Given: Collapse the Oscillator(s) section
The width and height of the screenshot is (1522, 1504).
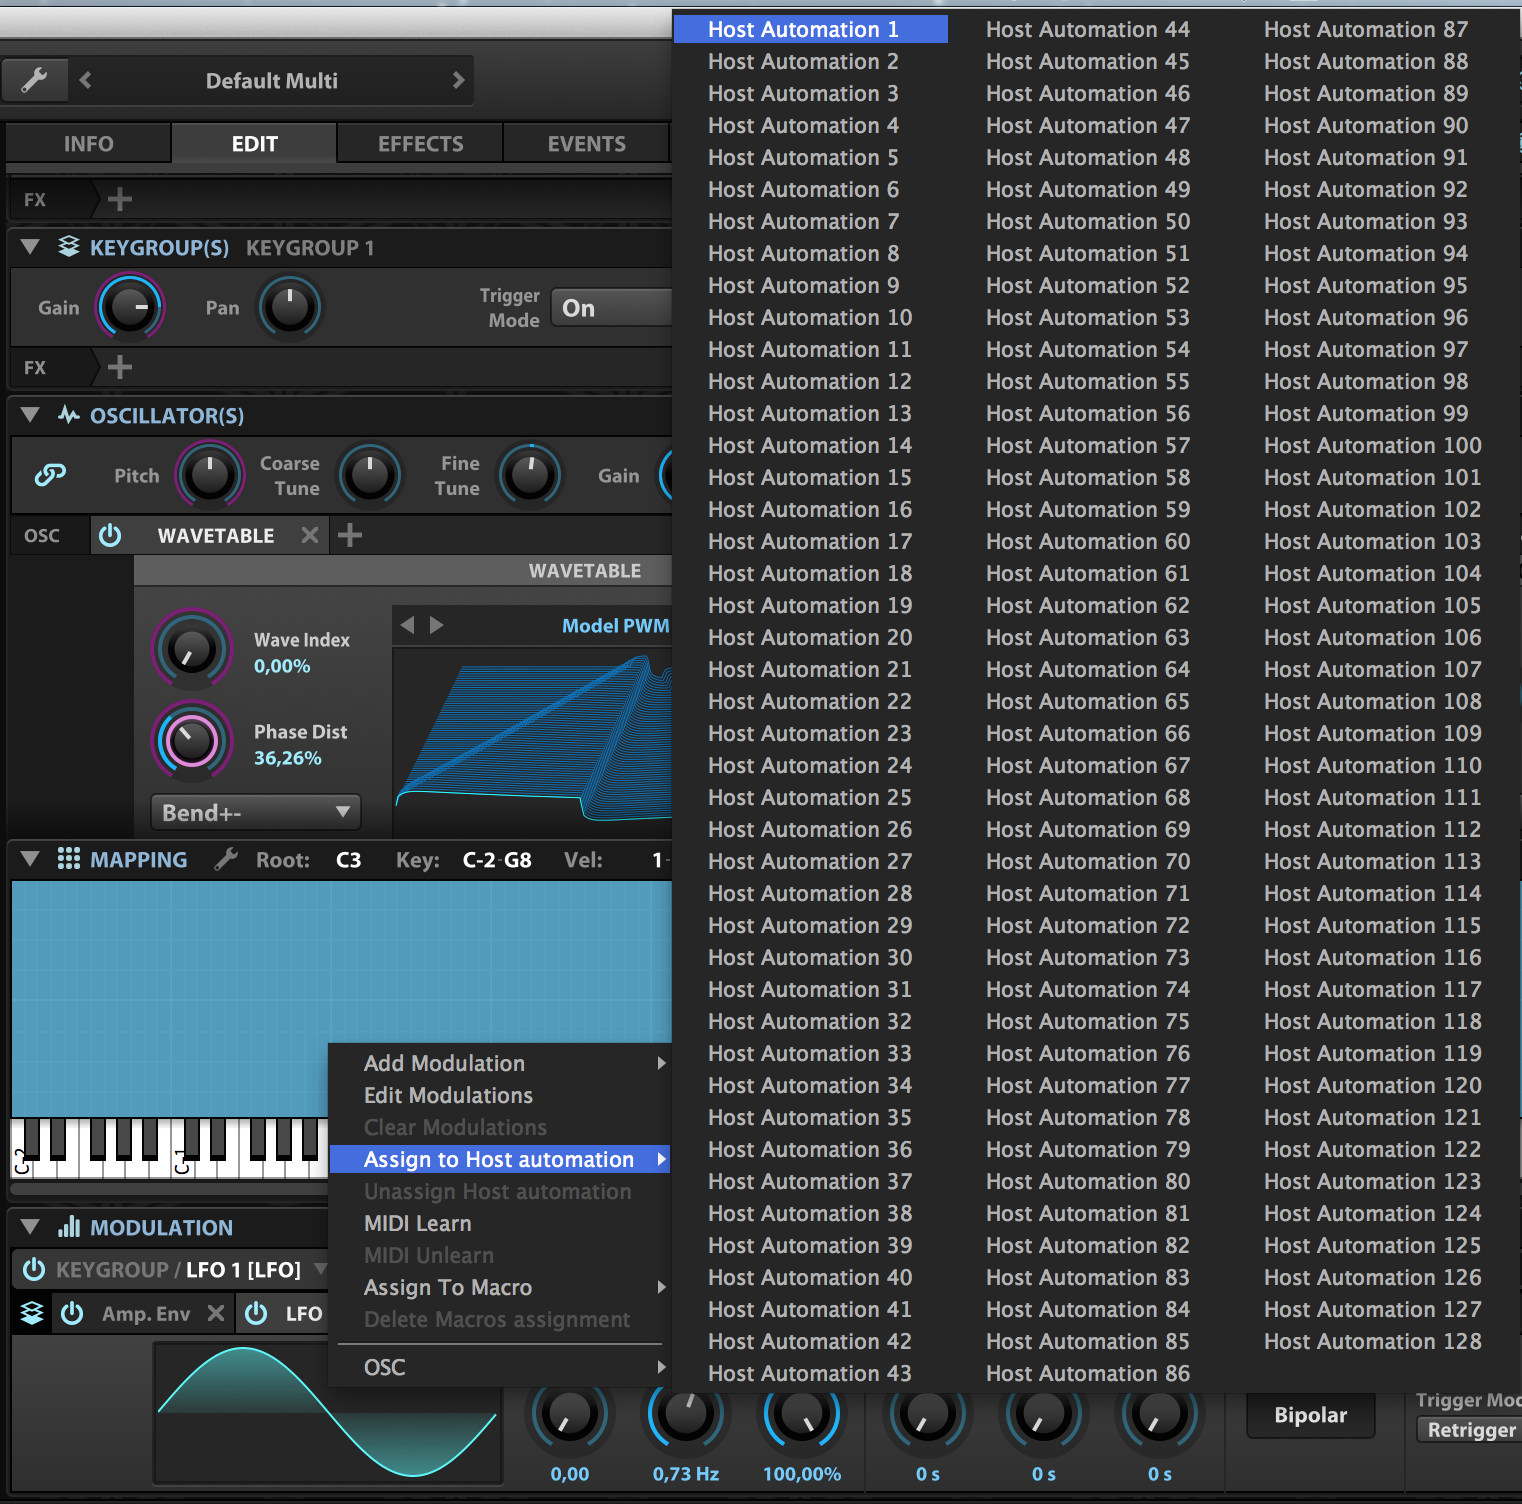Looking at the screenshot, I should coord(30,415).
